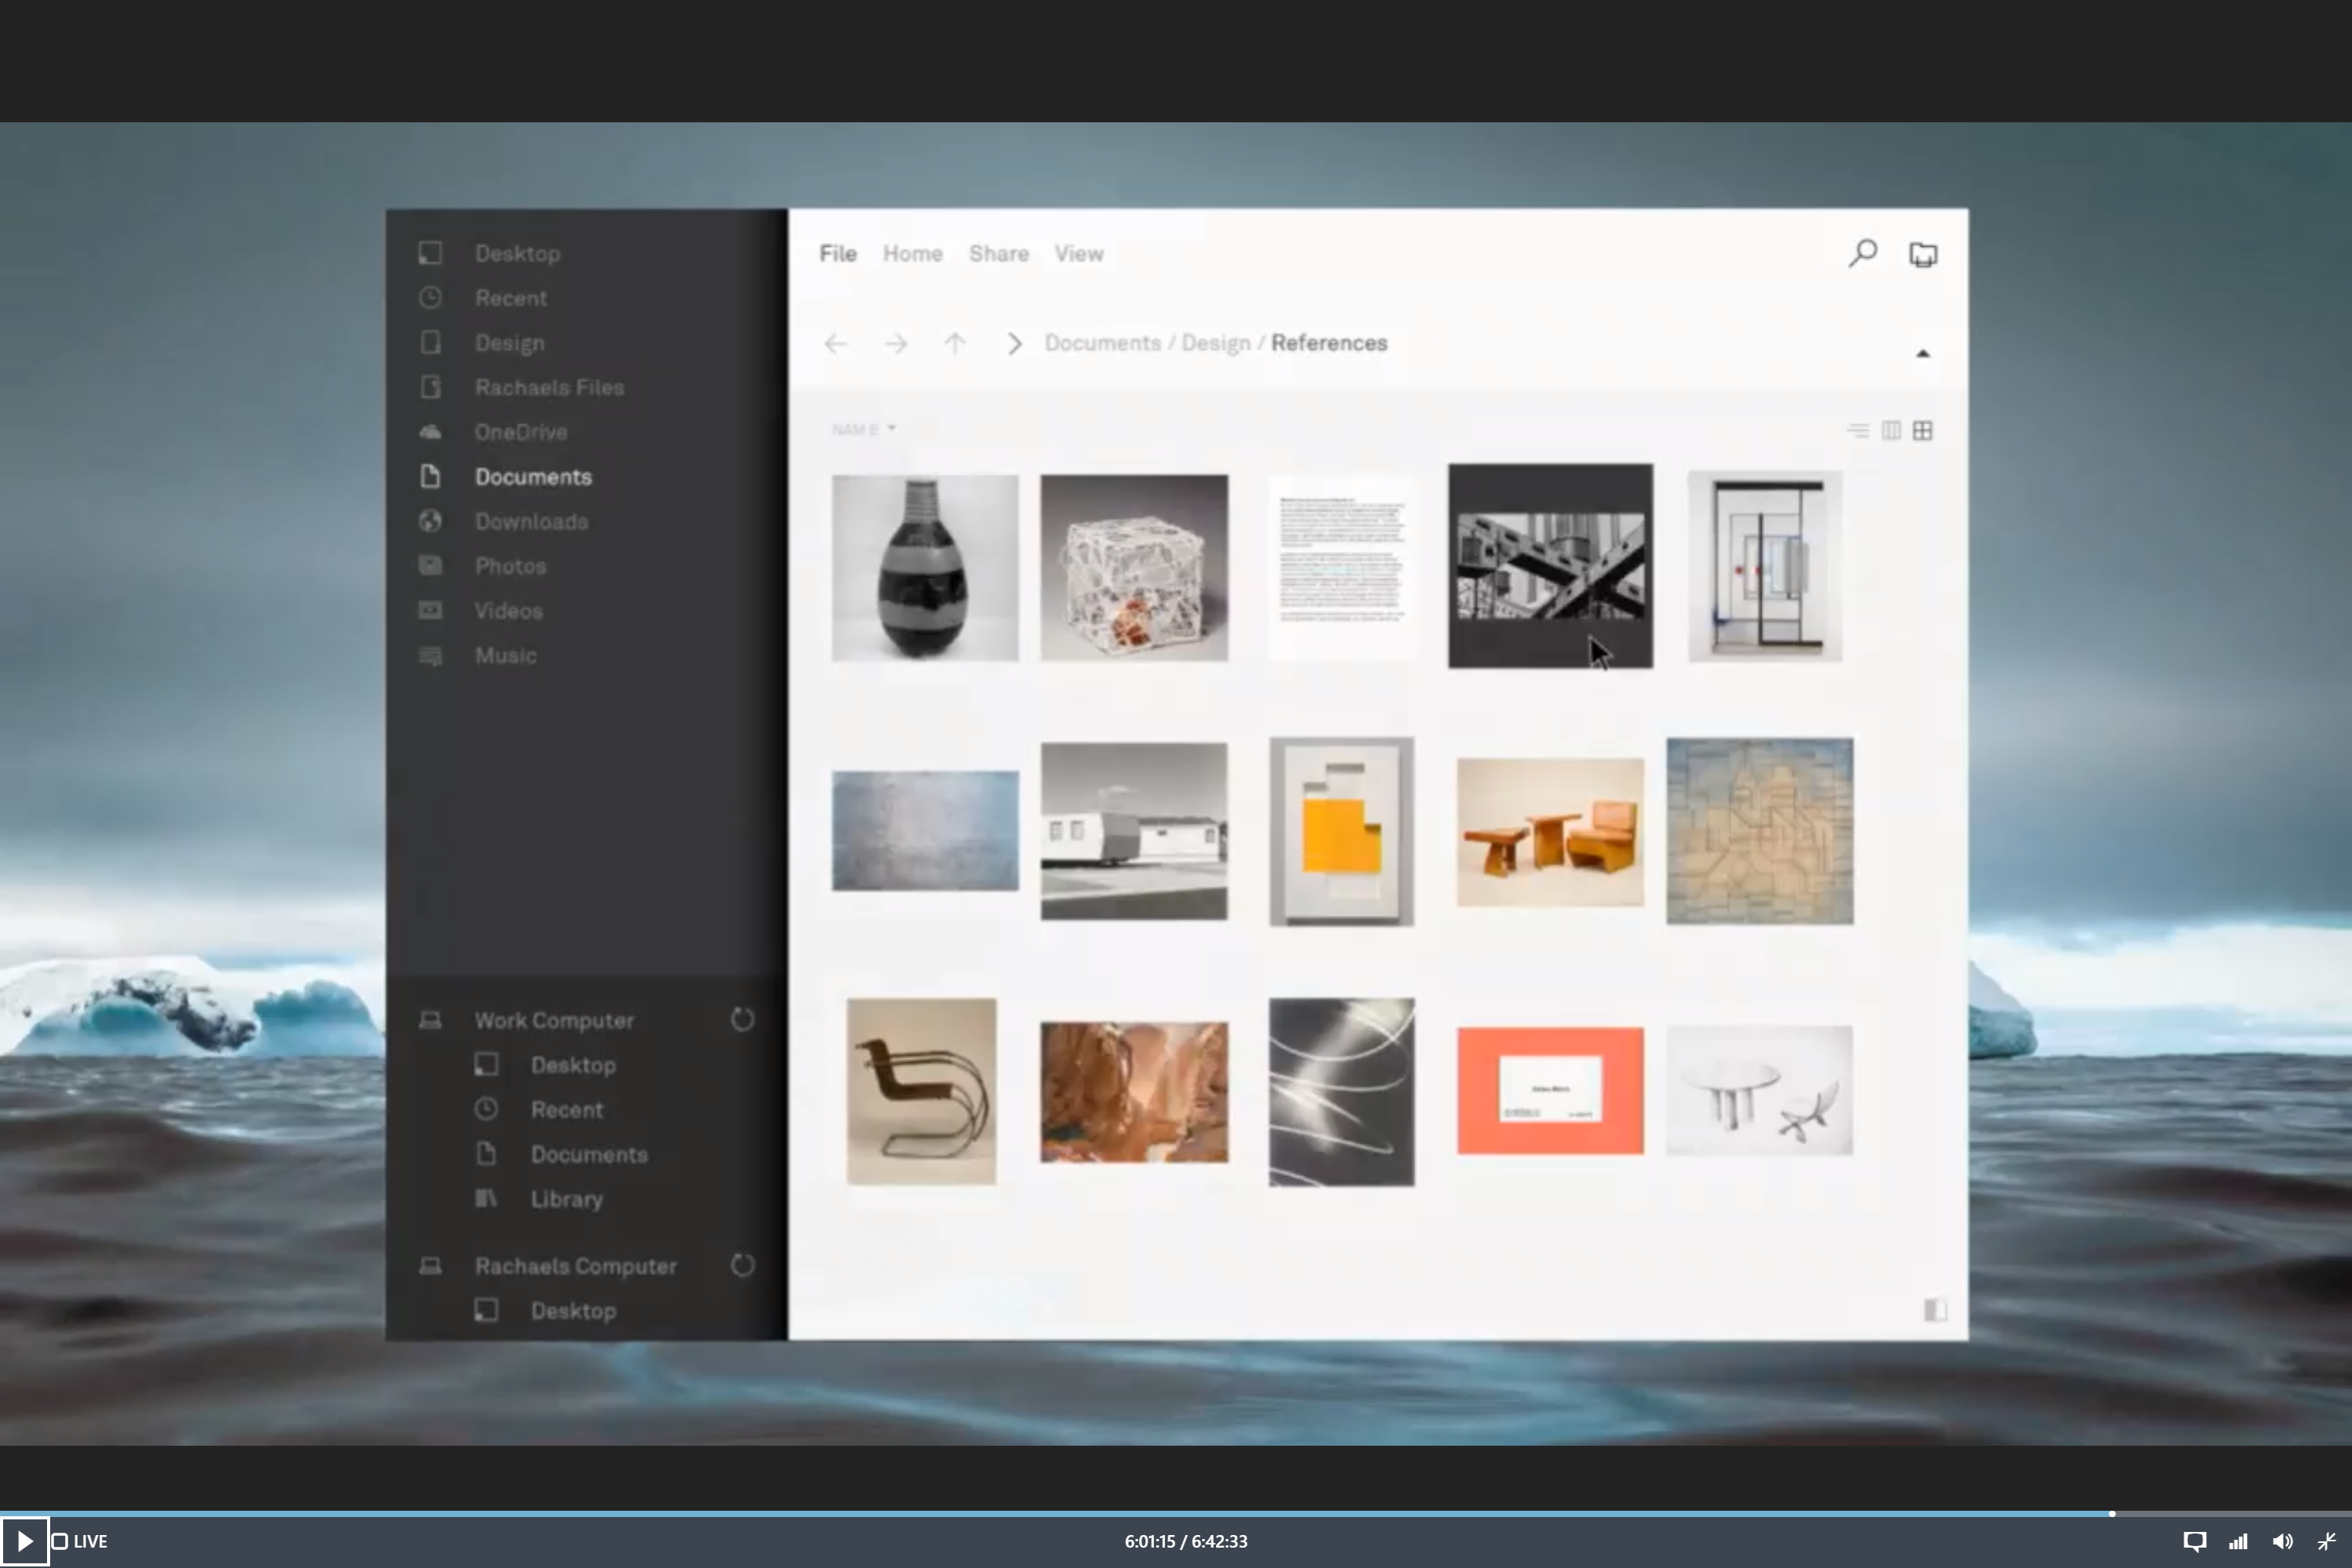The image size is (2352, 1568).
Task: Open the File menu
Action: (x=837, y=254)
